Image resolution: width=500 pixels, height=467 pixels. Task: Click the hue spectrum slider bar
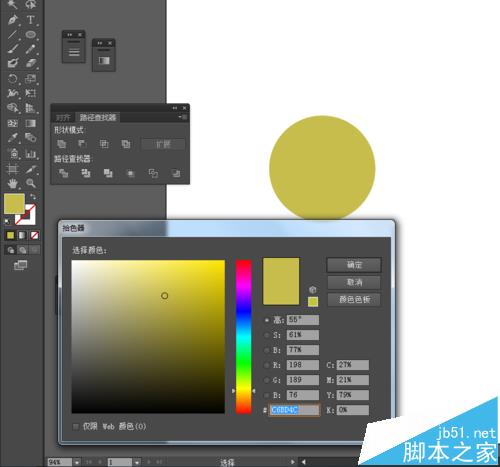tap(244, 337)
